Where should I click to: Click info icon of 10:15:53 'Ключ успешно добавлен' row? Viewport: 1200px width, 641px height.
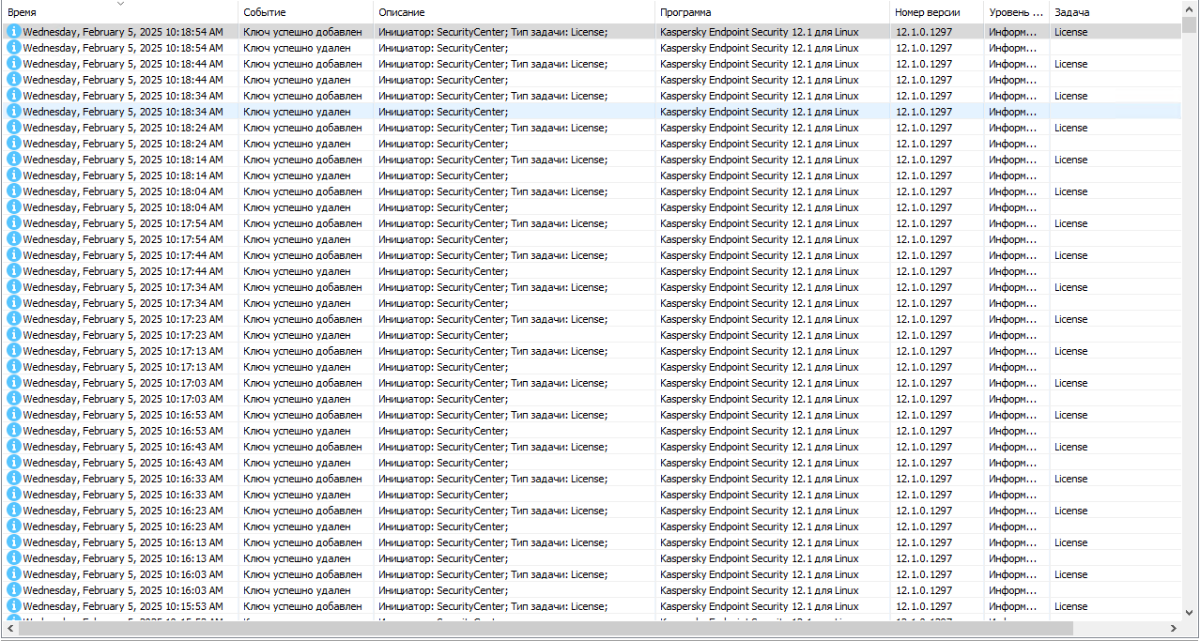[14, 607]
